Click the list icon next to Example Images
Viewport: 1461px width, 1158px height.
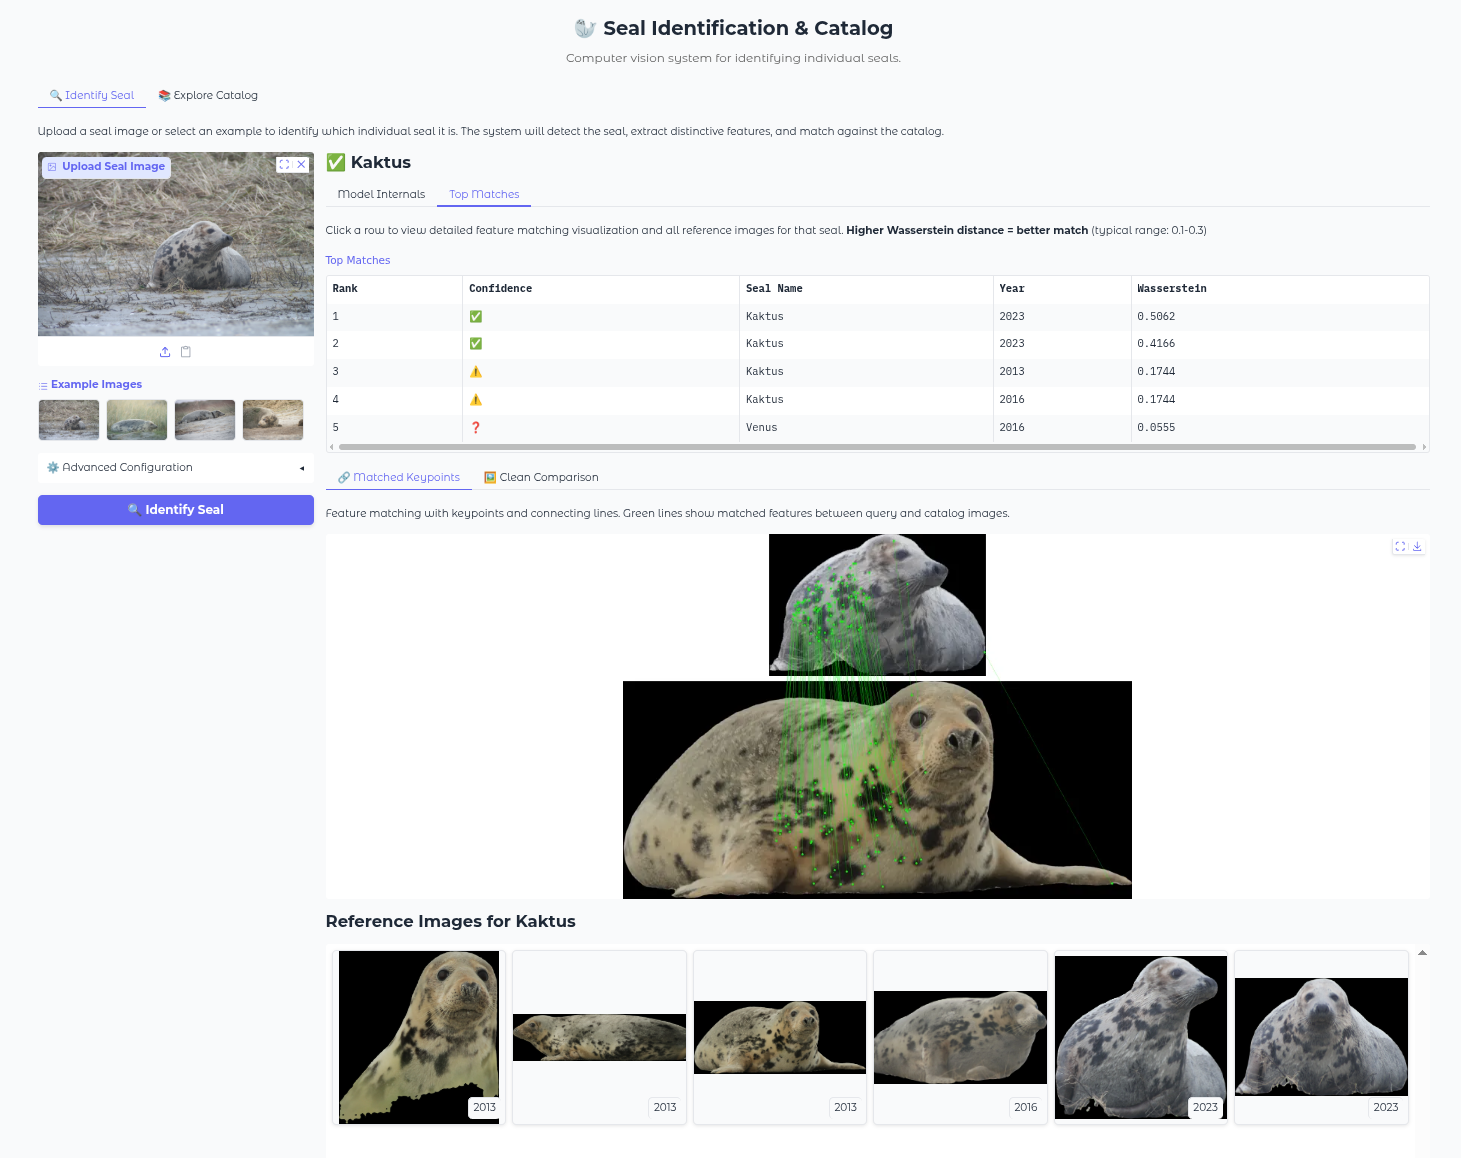(x=42, y=384)
